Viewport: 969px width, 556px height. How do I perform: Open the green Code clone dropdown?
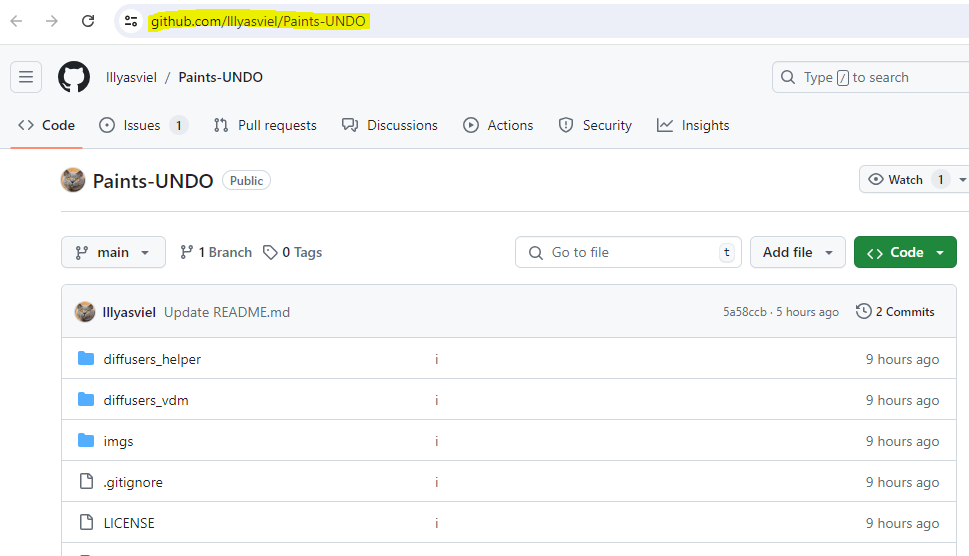click(905, 252)
